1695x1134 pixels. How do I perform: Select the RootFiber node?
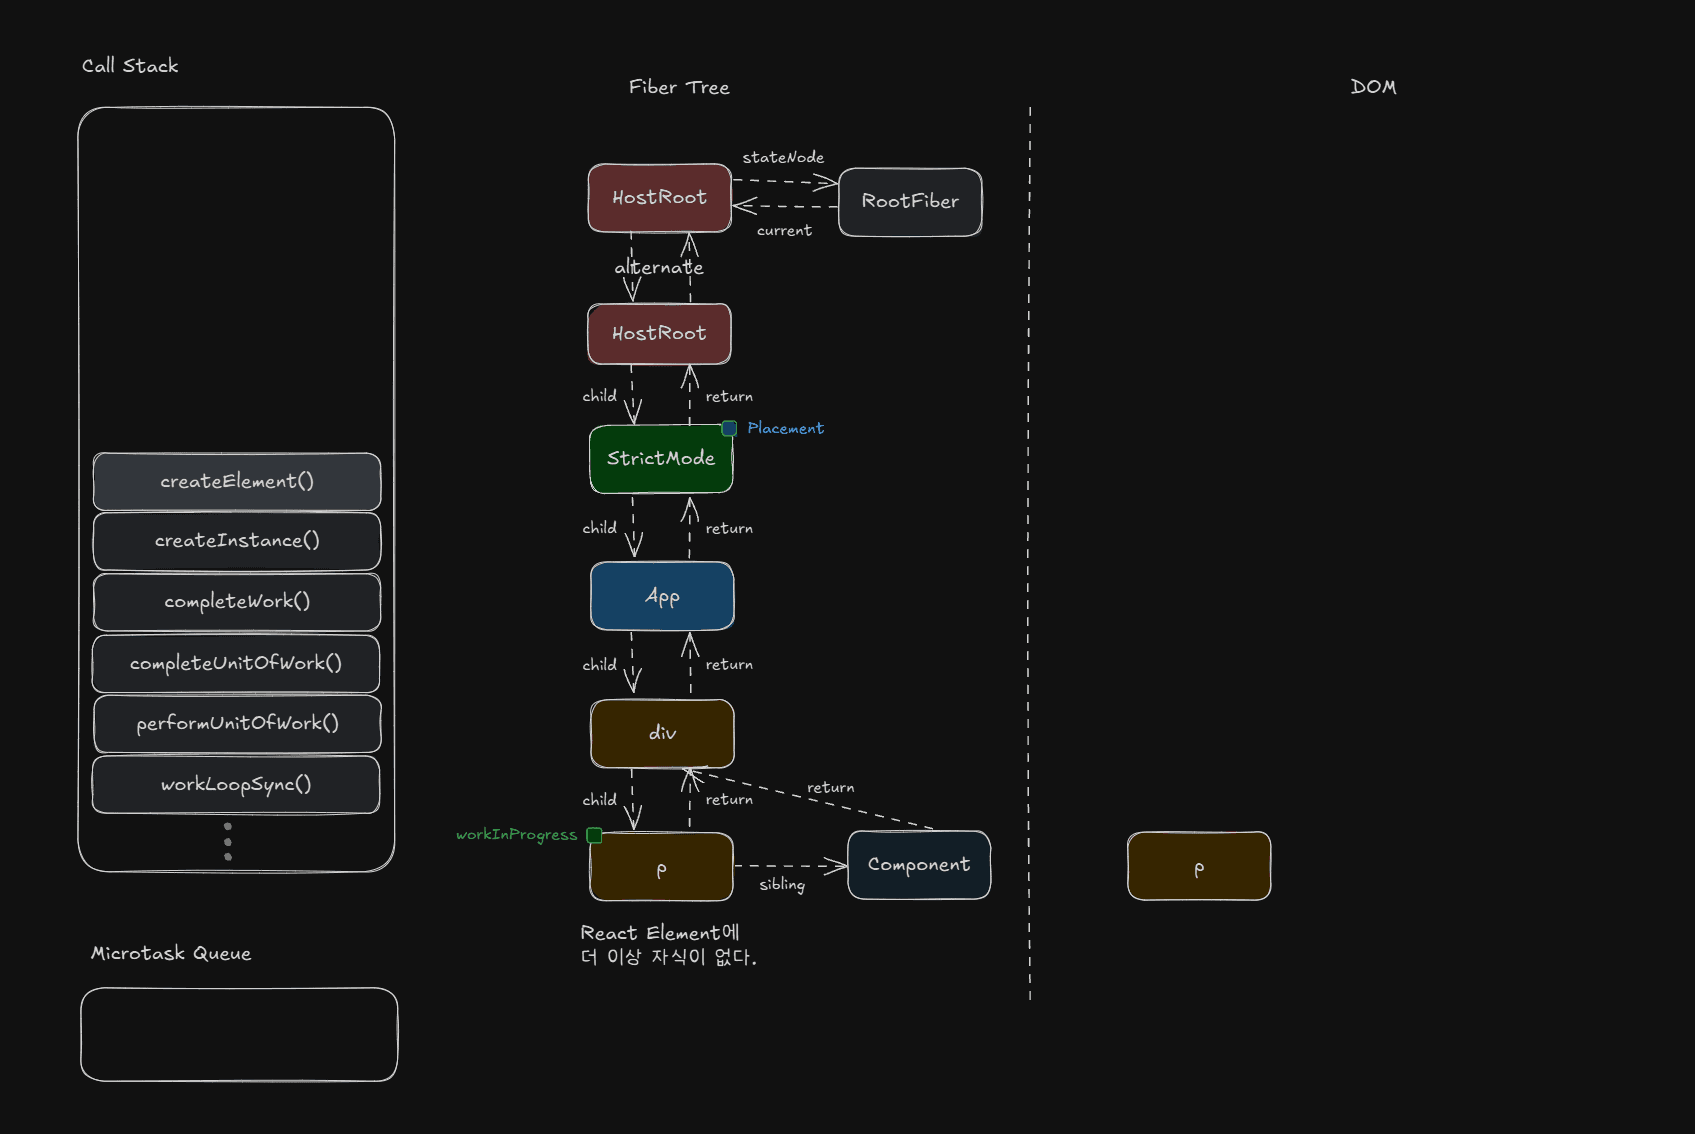tap(910, 201)
